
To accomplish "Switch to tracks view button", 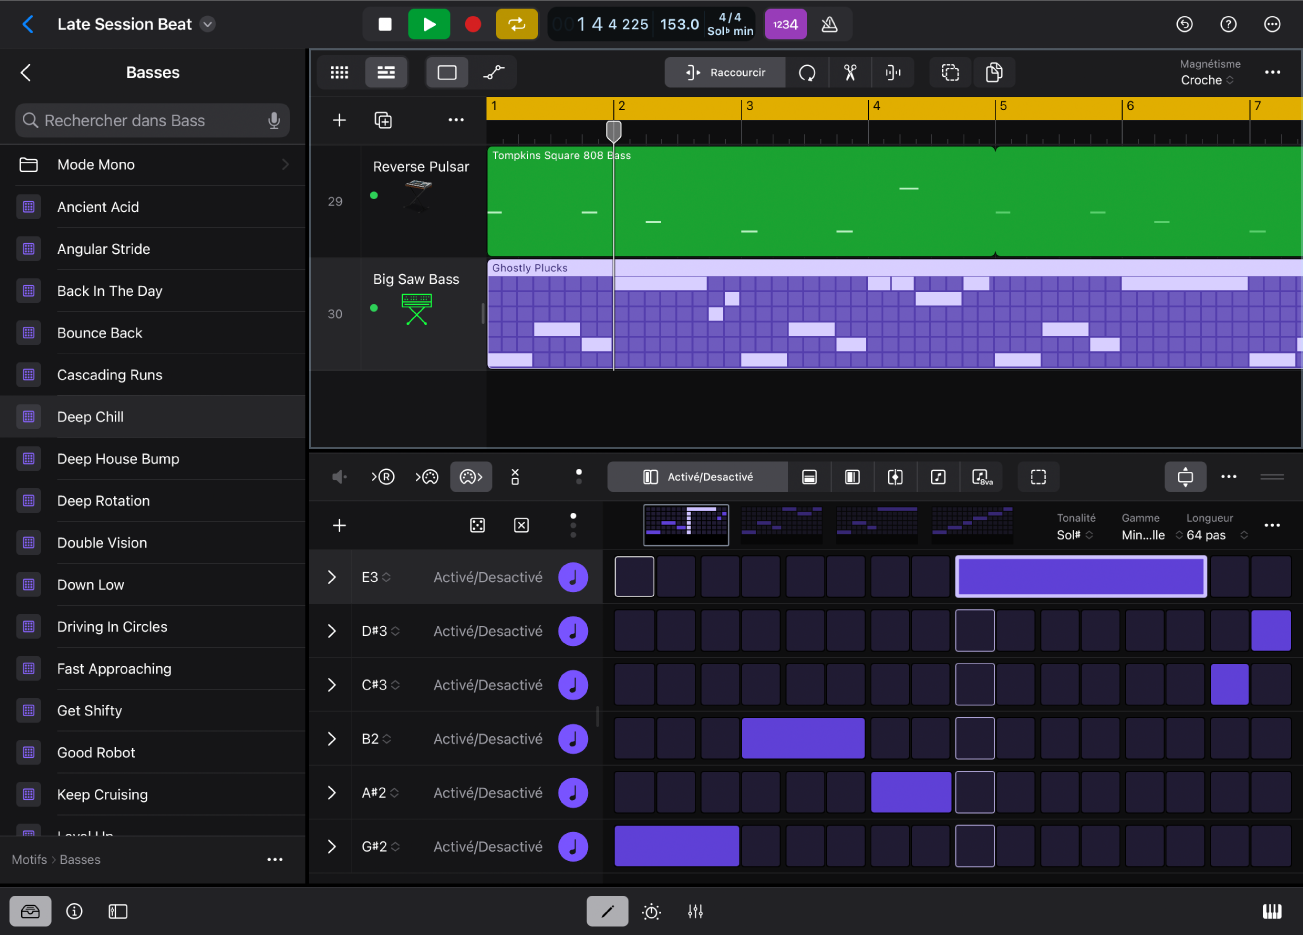I will pos(386,72).
